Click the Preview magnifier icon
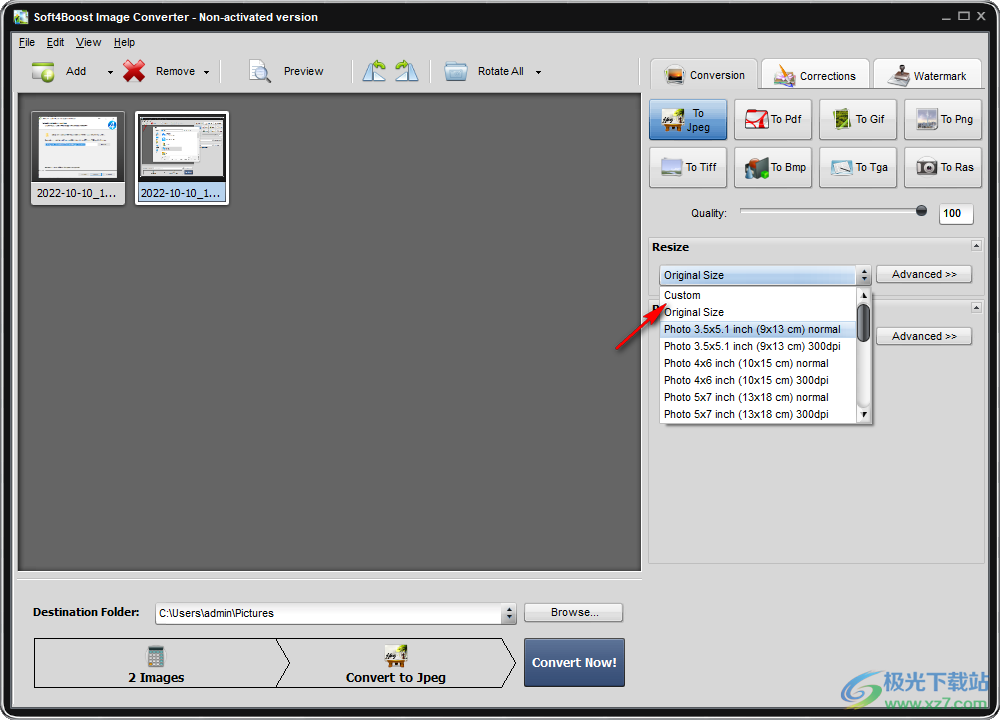The width and height of the screenshot is (1000, 720). pyautogui.click(x=260, y=71)
